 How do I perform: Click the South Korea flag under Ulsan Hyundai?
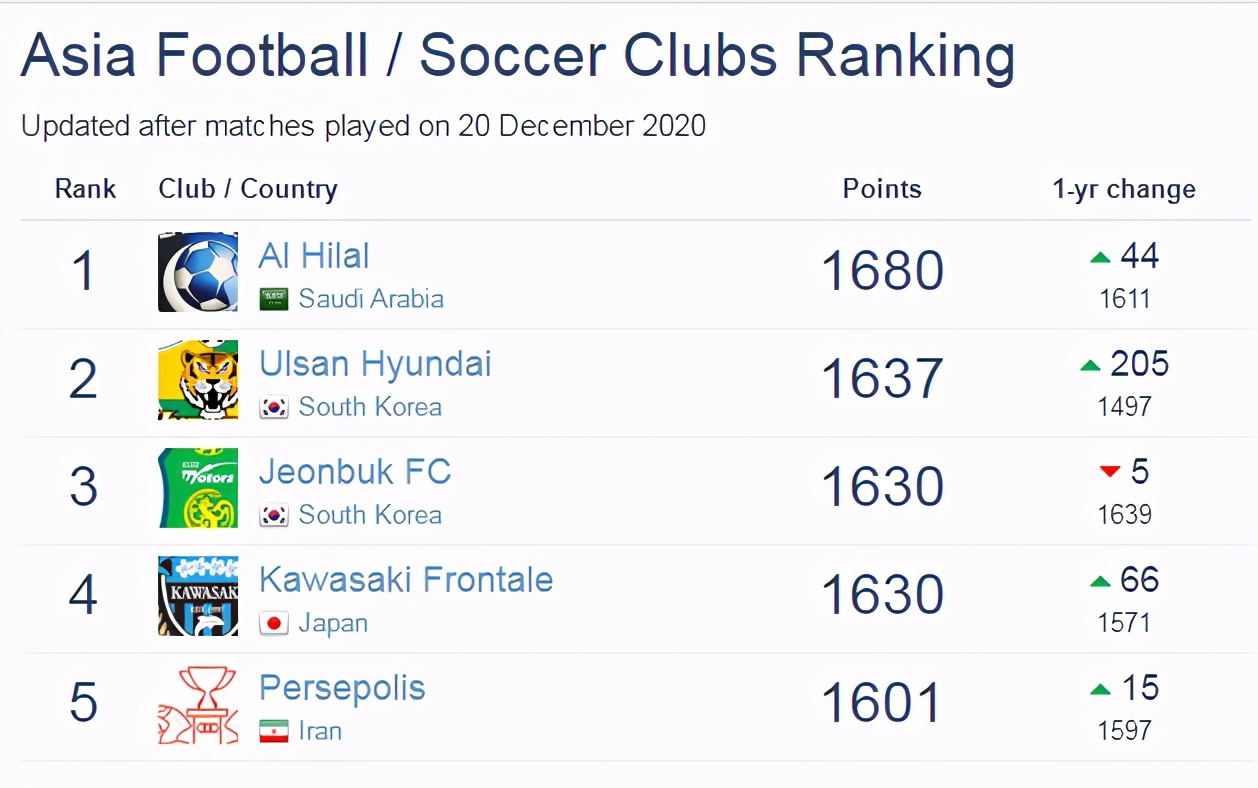(274, 407)
